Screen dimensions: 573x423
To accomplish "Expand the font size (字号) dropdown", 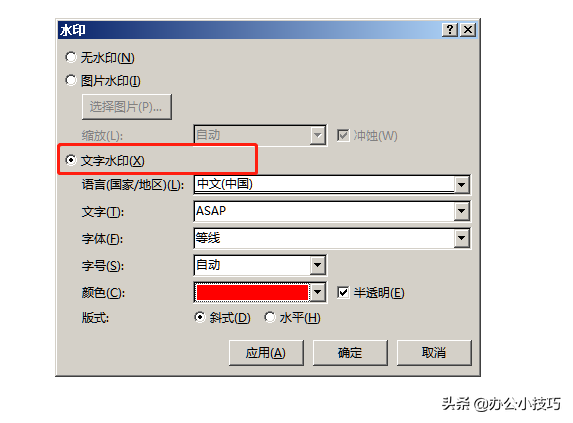I will pos(318,265).
